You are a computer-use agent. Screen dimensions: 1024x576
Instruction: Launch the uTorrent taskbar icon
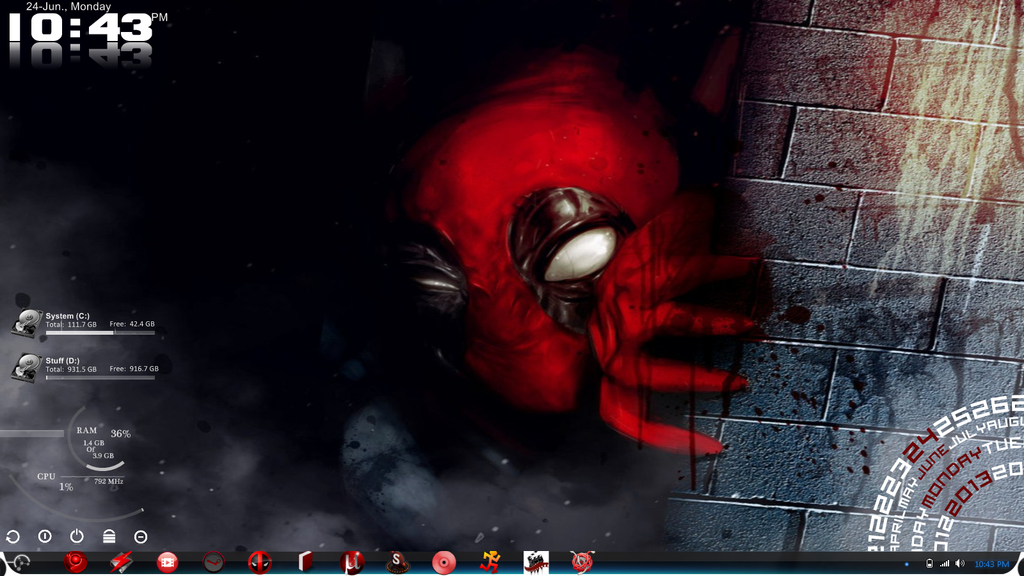pyautogui.click(x=351, y=562)
